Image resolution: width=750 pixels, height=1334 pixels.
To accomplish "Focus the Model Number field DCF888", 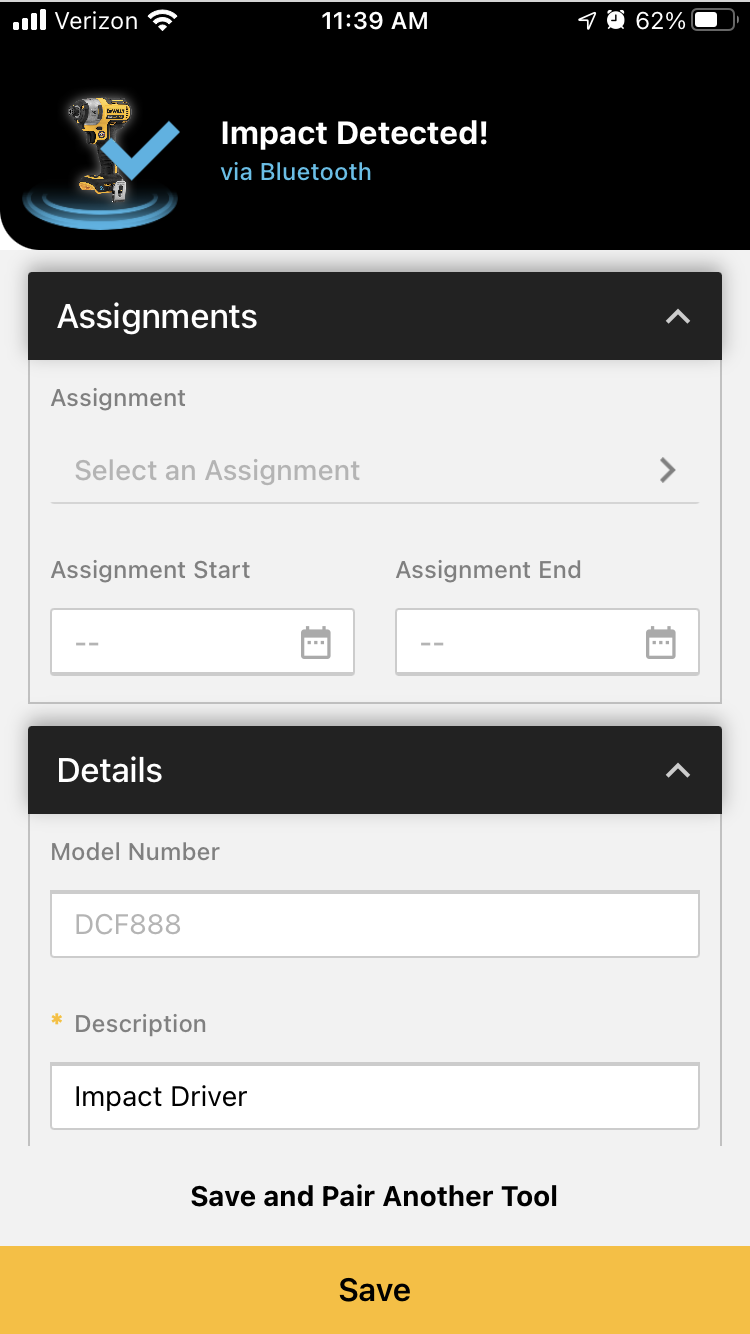I will click(x=375, y=924).
